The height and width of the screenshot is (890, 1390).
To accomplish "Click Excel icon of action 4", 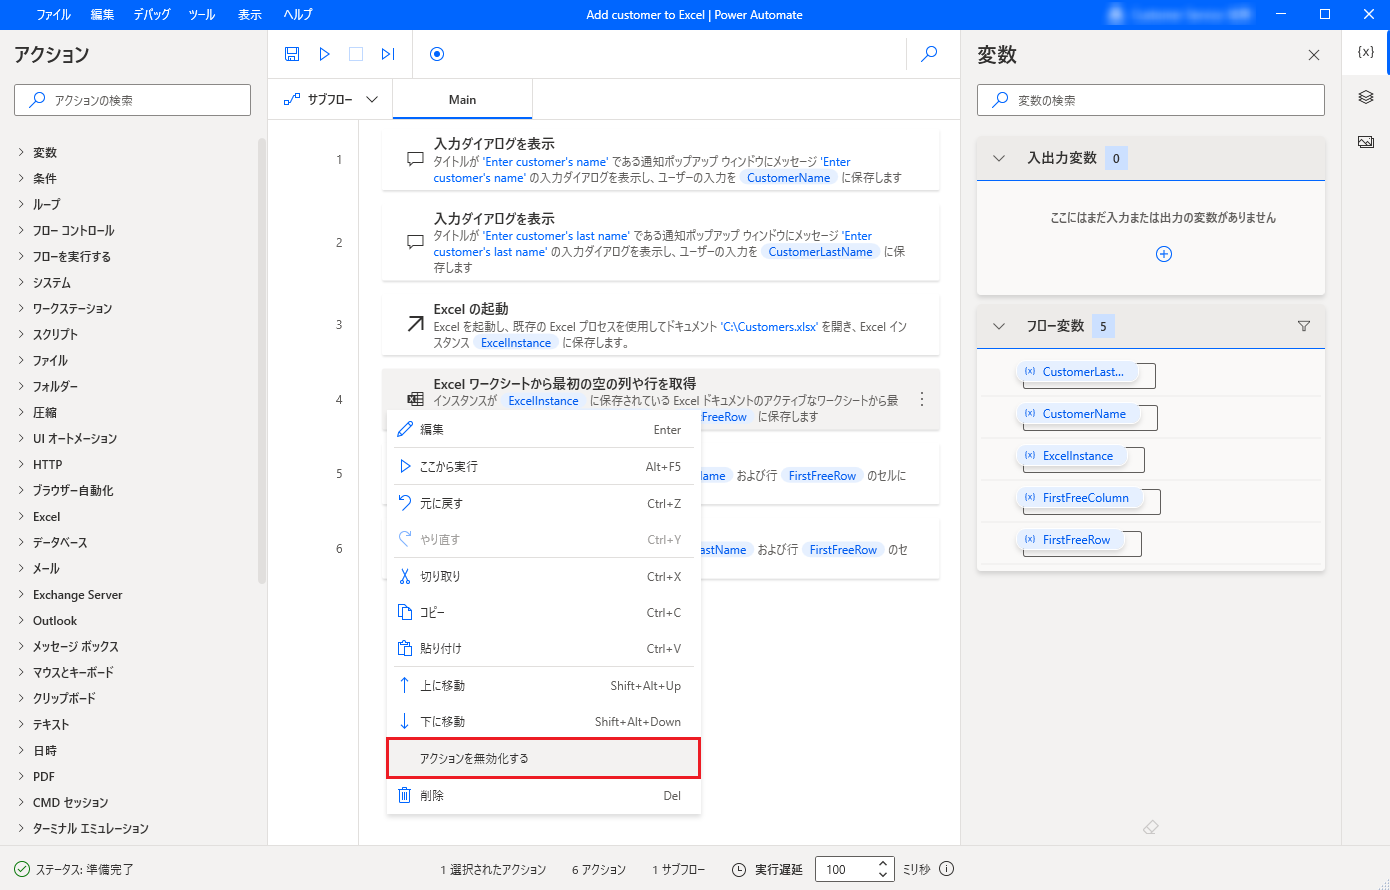I will click(416, 399).
